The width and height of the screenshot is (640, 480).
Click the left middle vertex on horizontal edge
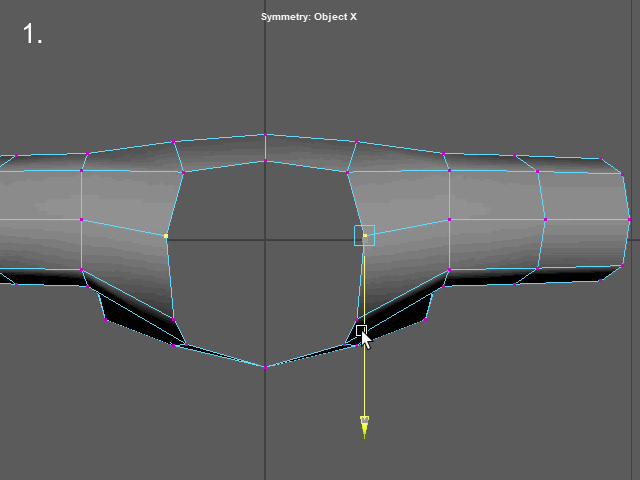(x=81, y=219)
